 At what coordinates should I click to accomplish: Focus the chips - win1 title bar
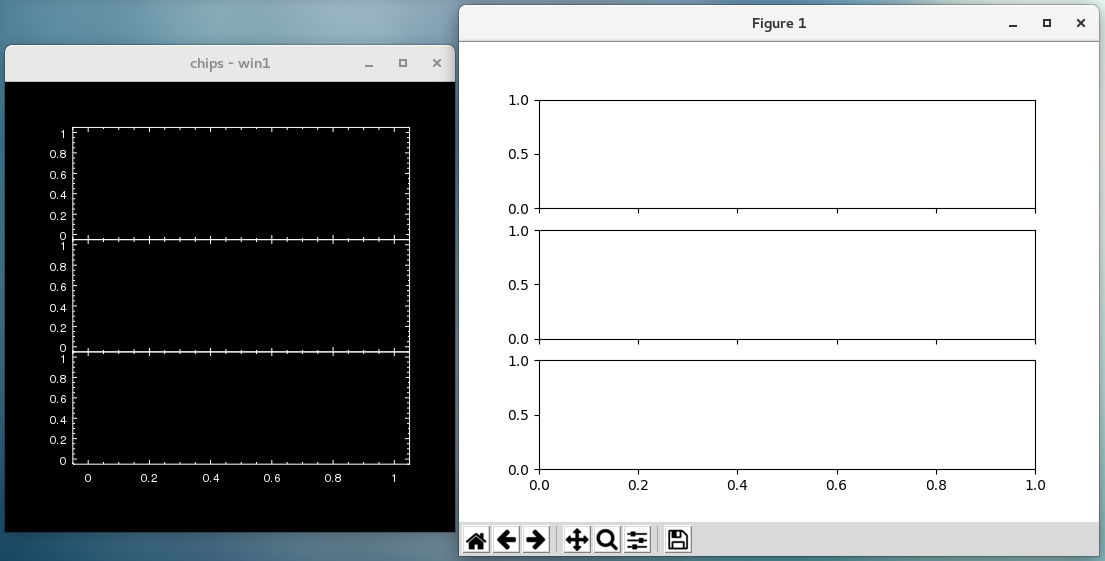tap(230, 63)
